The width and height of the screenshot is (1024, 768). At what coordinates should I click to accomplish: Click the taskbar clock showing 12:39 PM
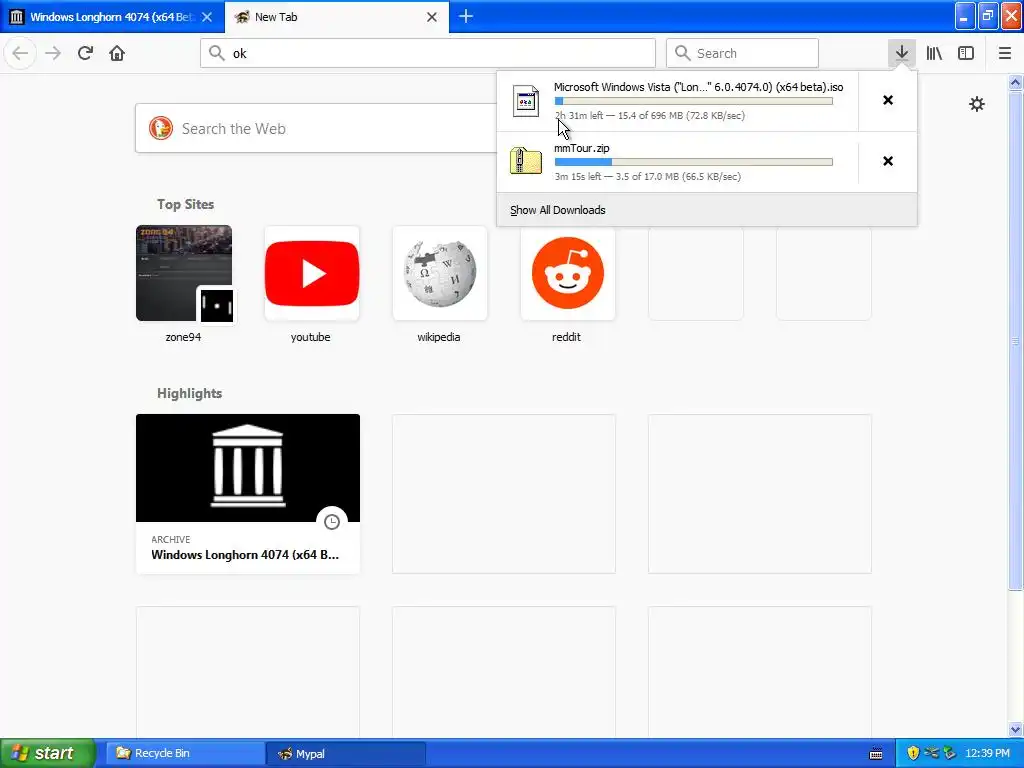click(987, 753)
